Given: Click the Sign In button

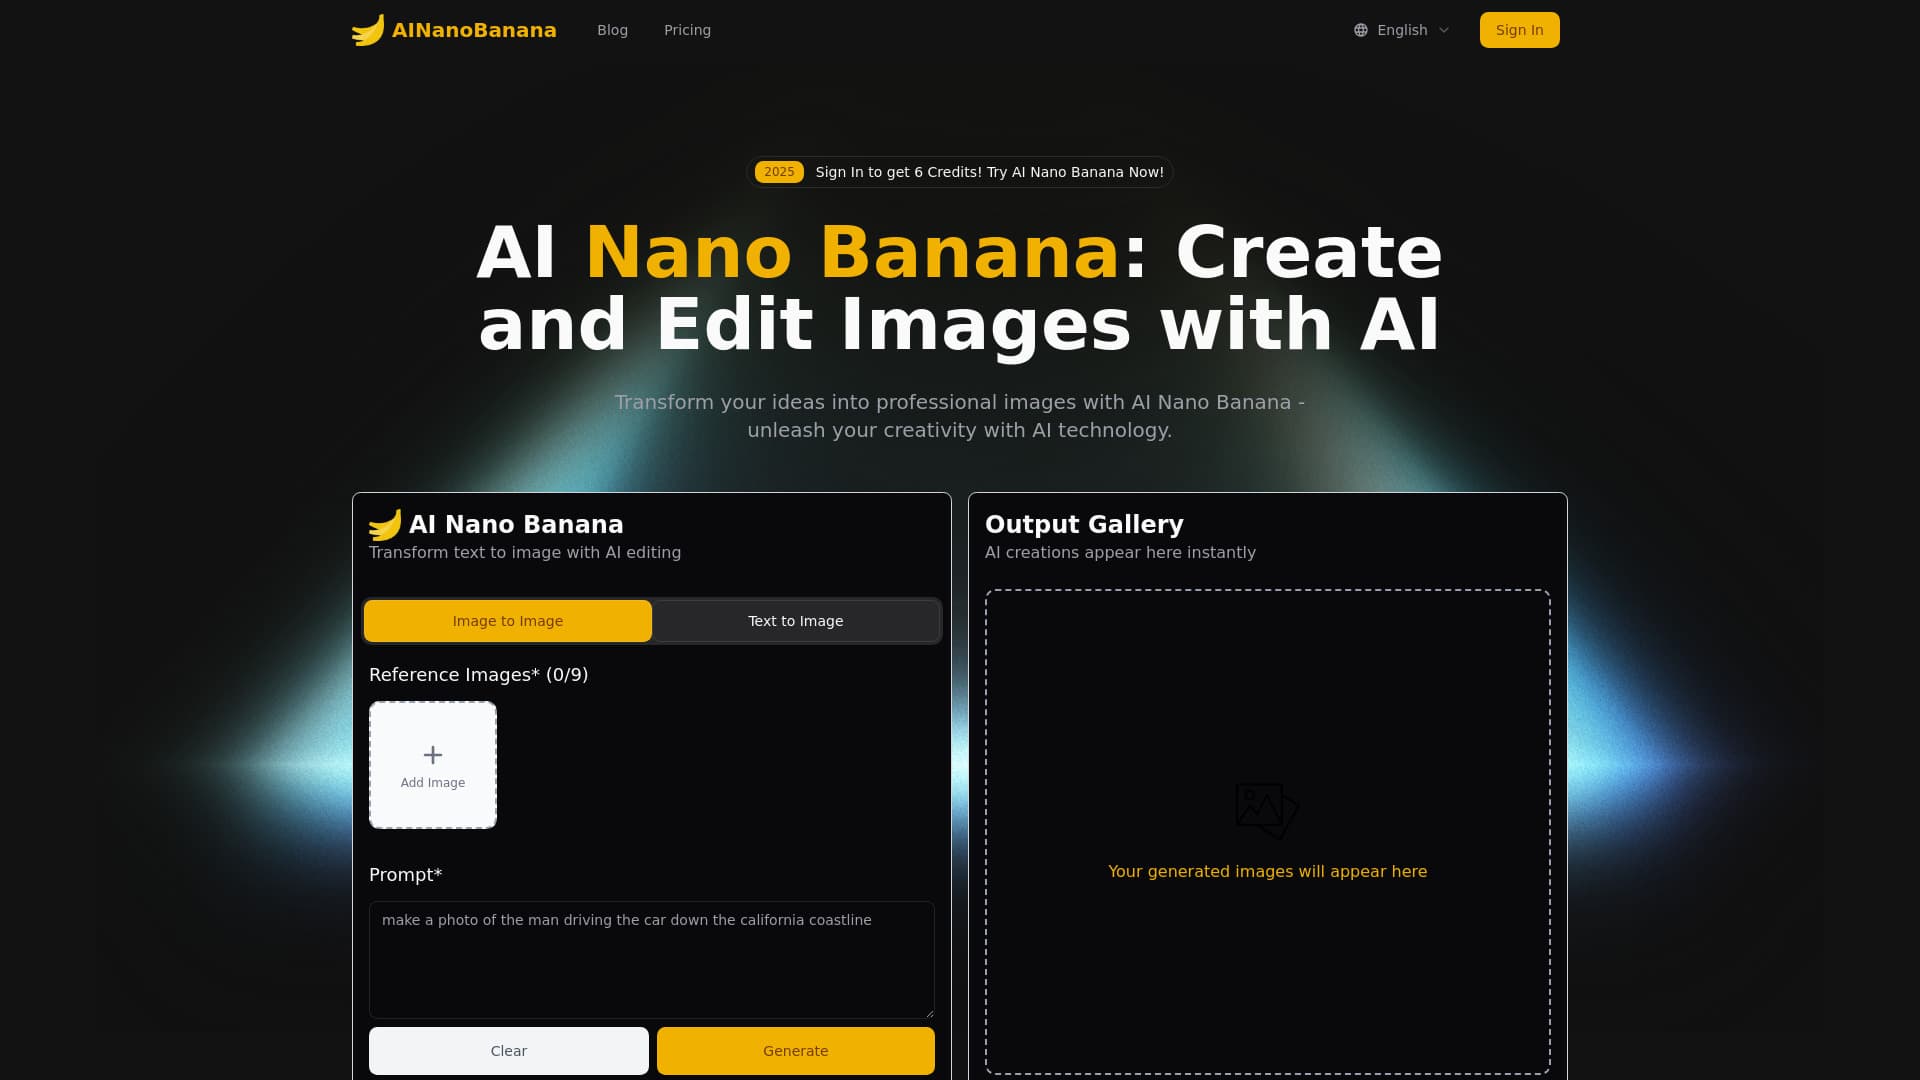Looking at the screenshot, I should coord(1519,30).
